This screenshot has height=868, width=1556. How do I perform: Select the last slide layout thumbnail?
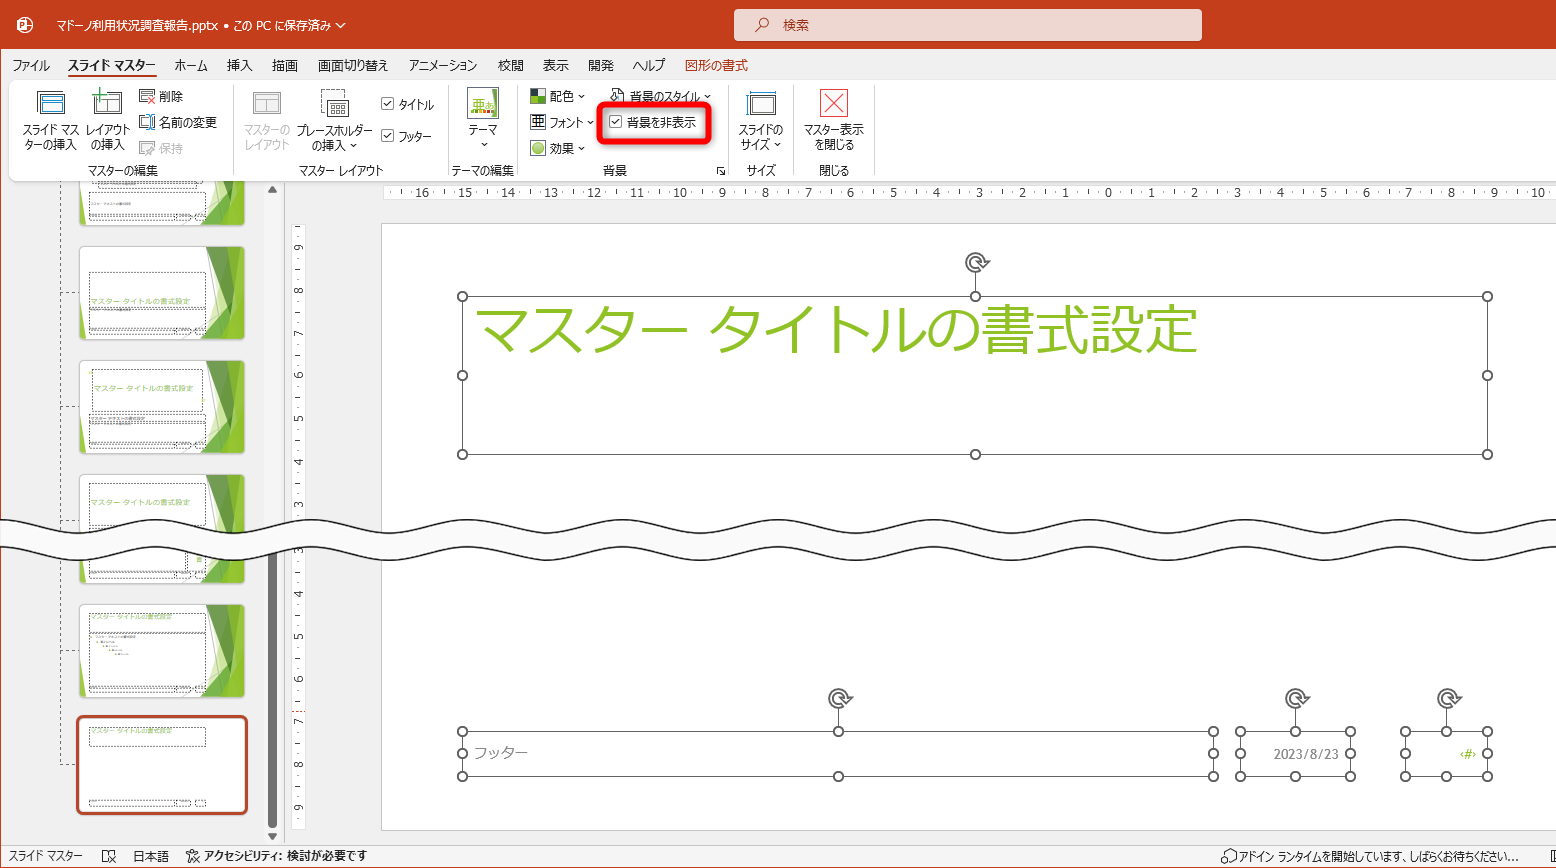coord(161,765)
